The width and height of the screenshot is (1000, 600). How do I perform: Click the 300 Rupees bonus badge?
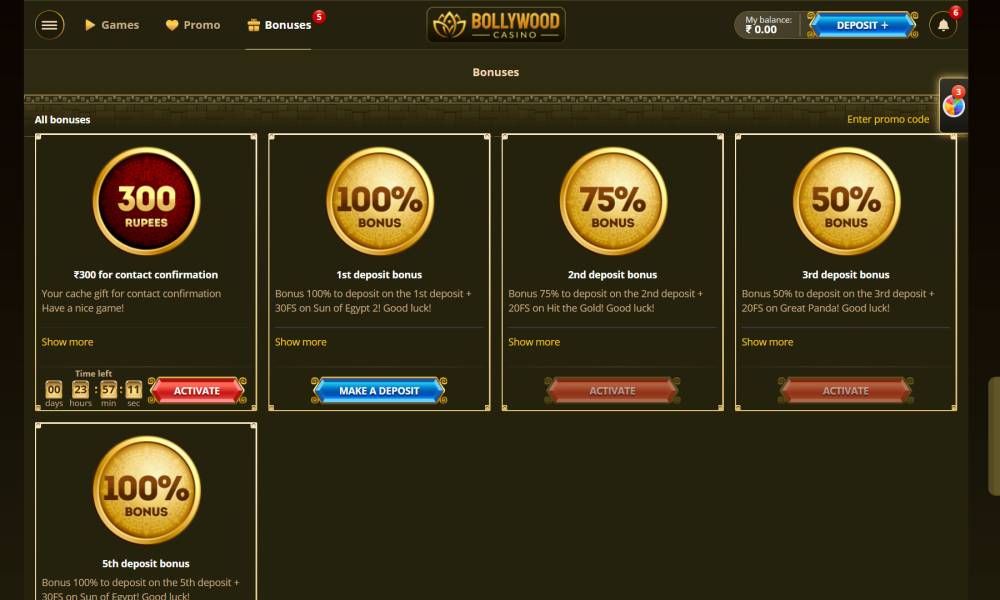146,201
